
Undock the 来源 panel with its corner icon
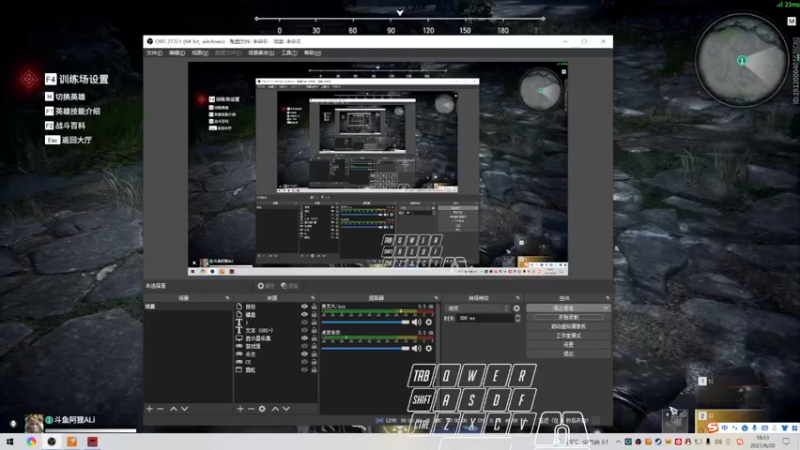(x=313, y=297)
